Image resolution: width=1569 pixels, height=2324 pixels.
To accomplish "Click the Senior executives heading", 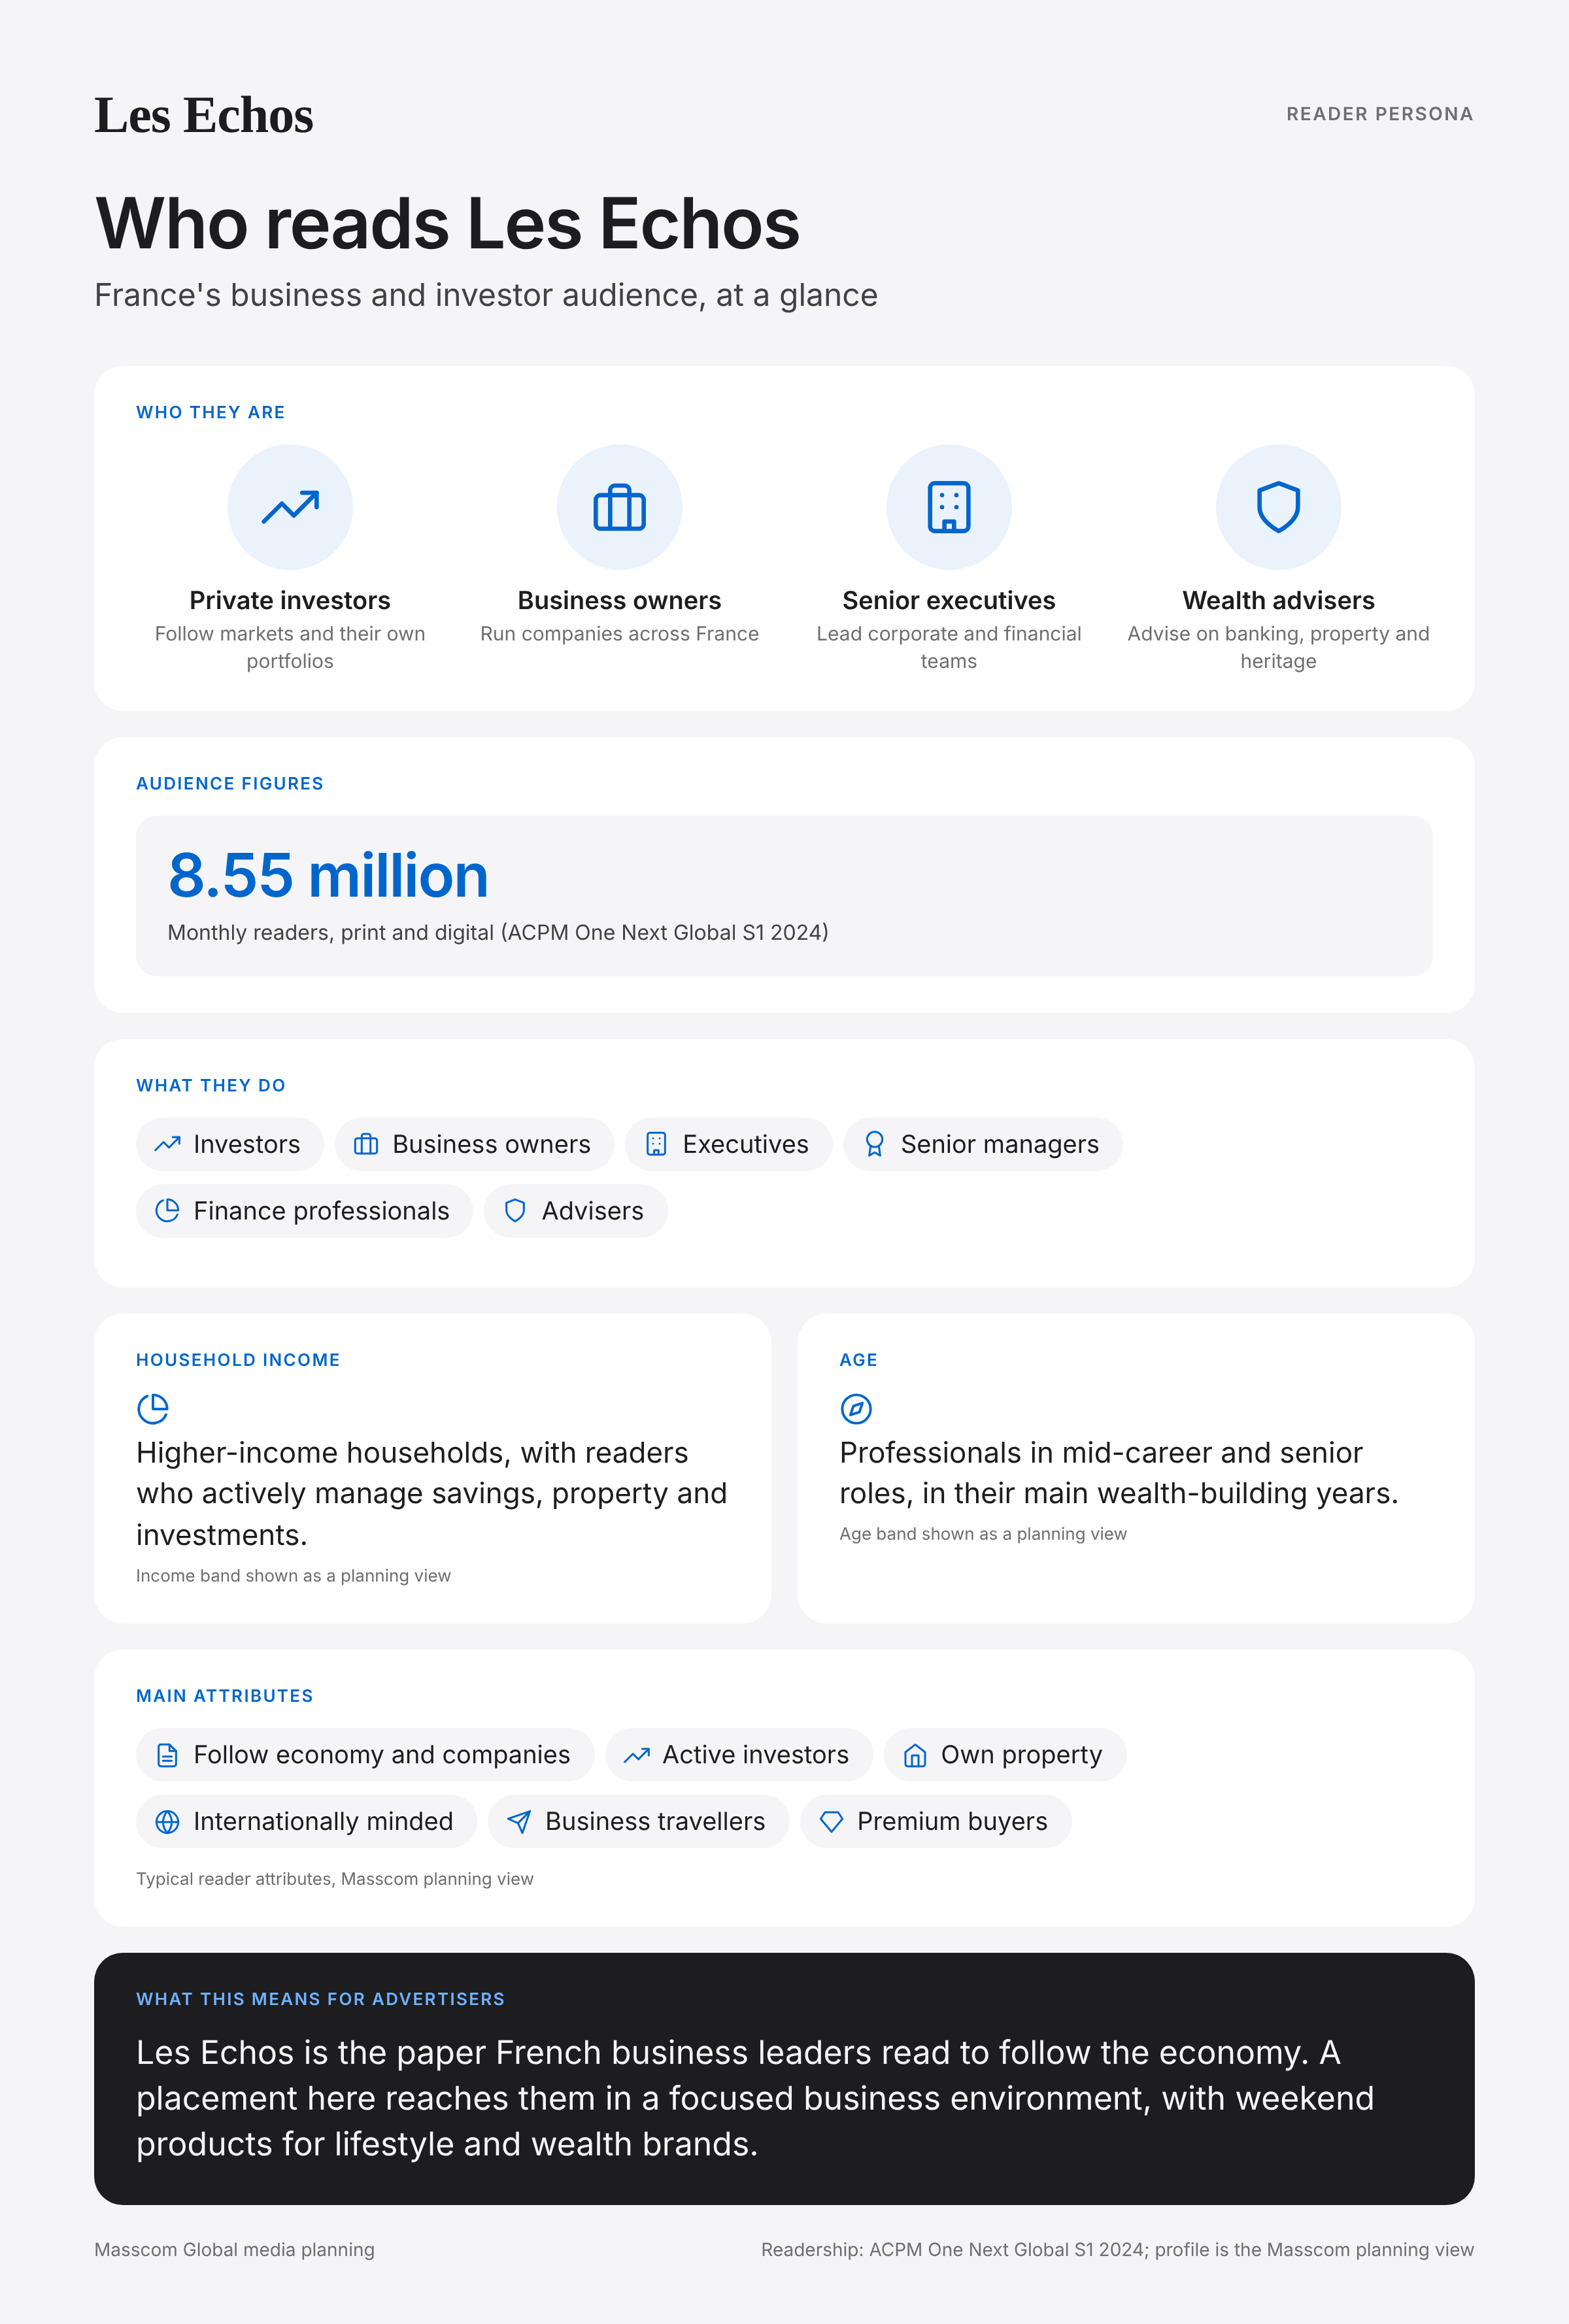I will (x=949, y=600).
